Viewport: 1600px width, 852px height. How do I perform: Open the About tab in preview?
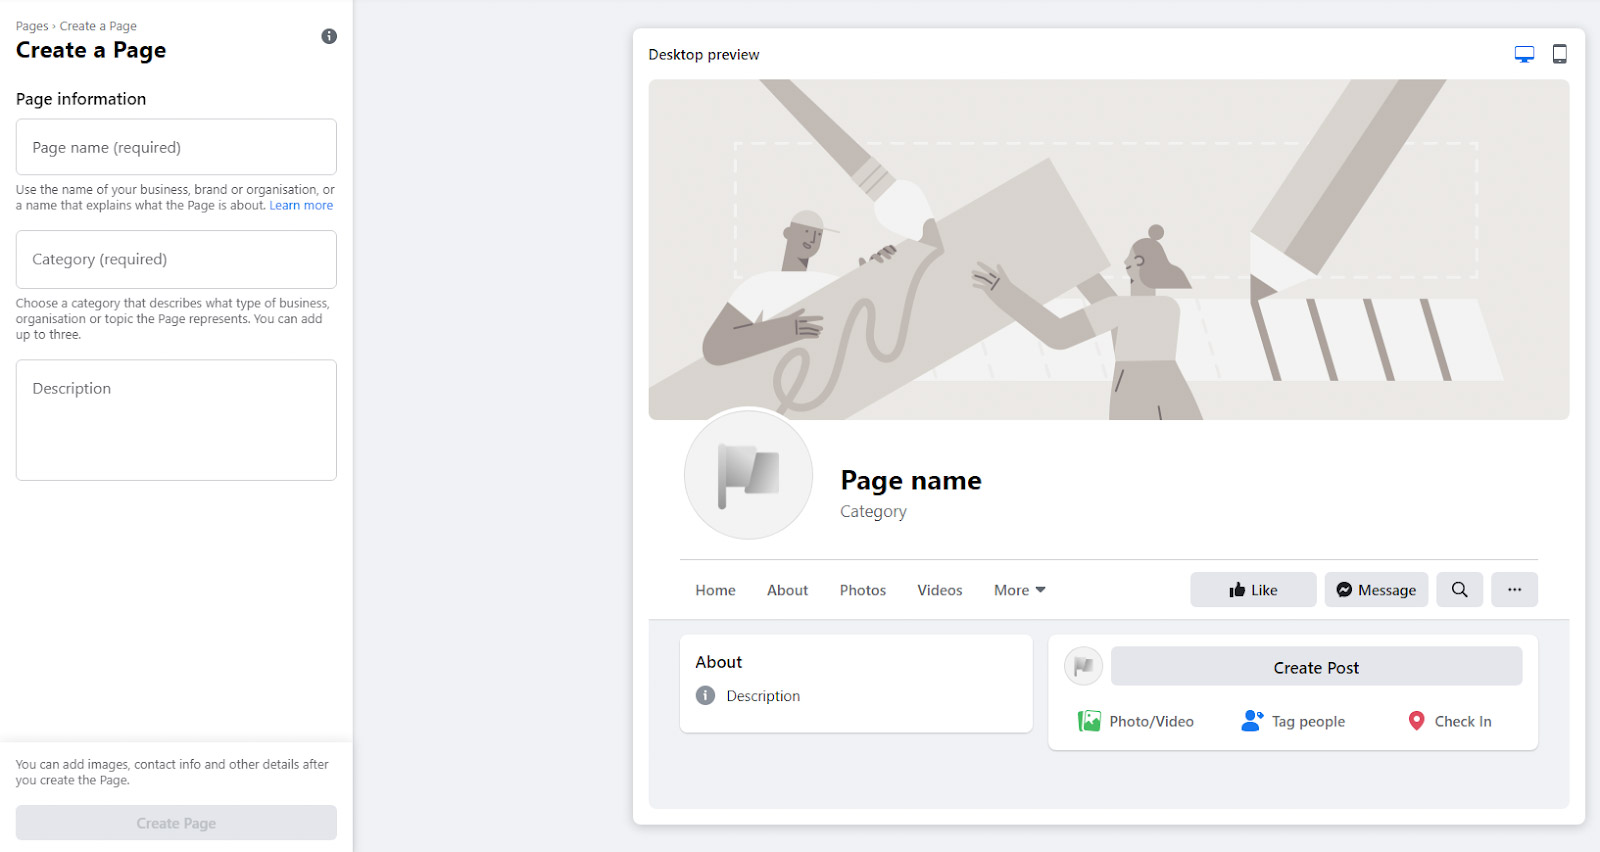click(787, 590)
